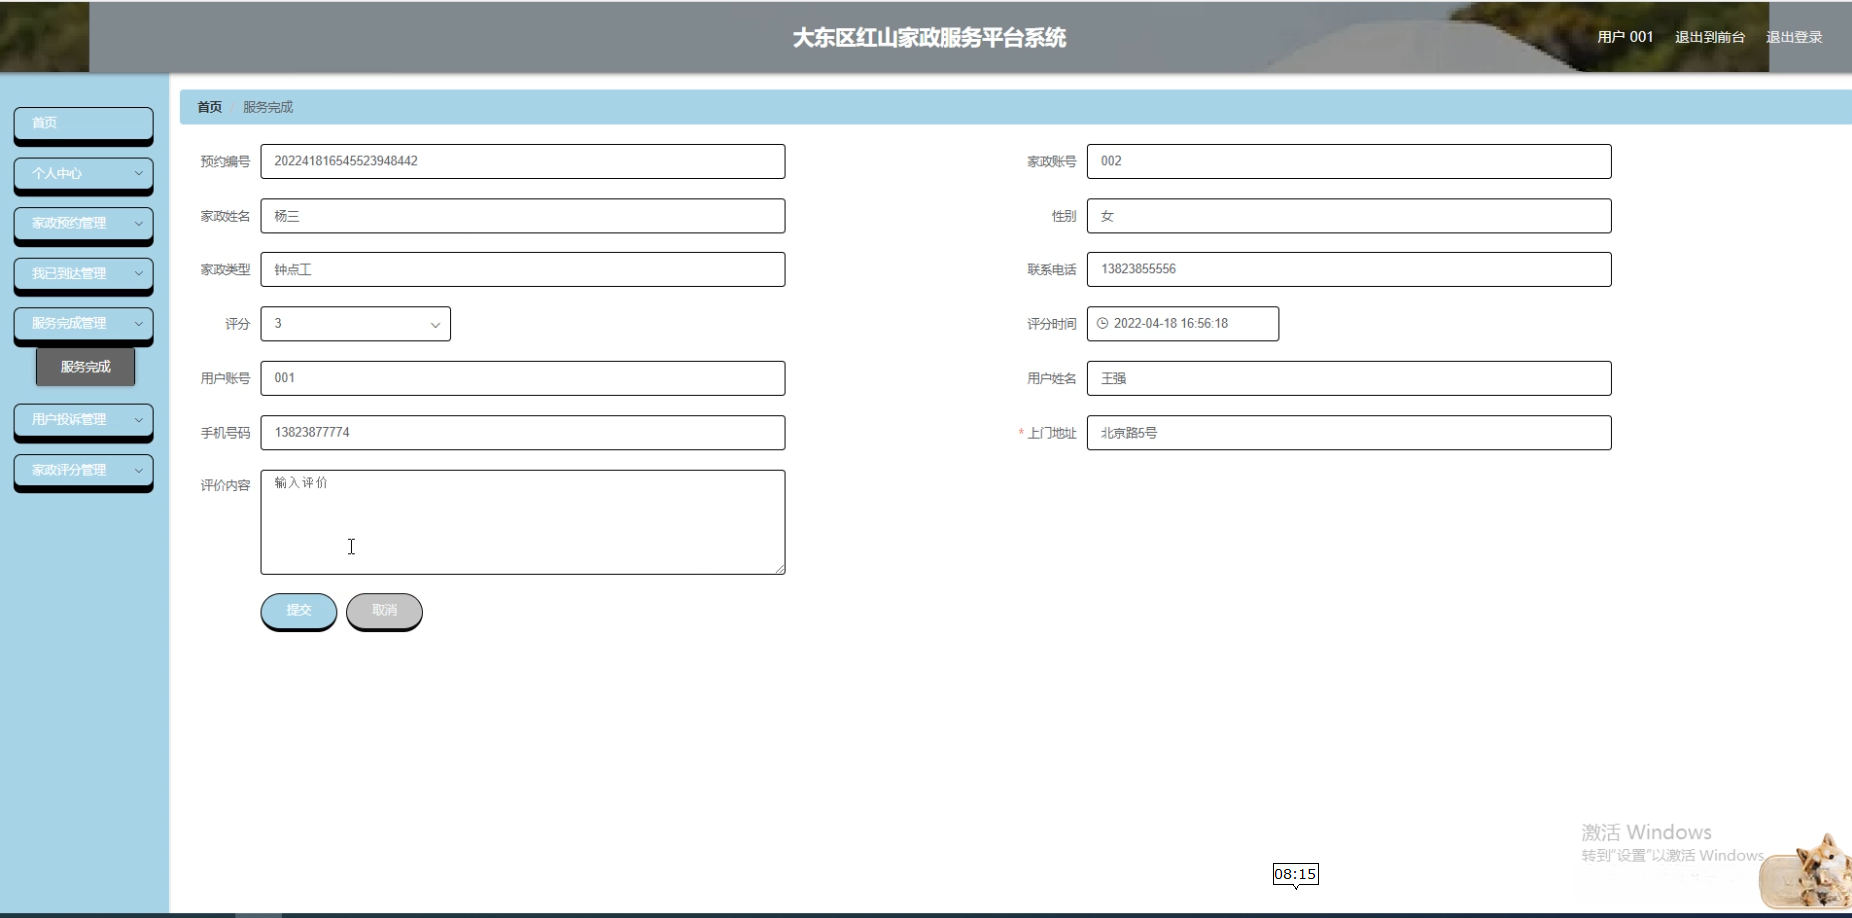
Task: Focus the 用户账号 input field
Action: (x=523, y=378)
